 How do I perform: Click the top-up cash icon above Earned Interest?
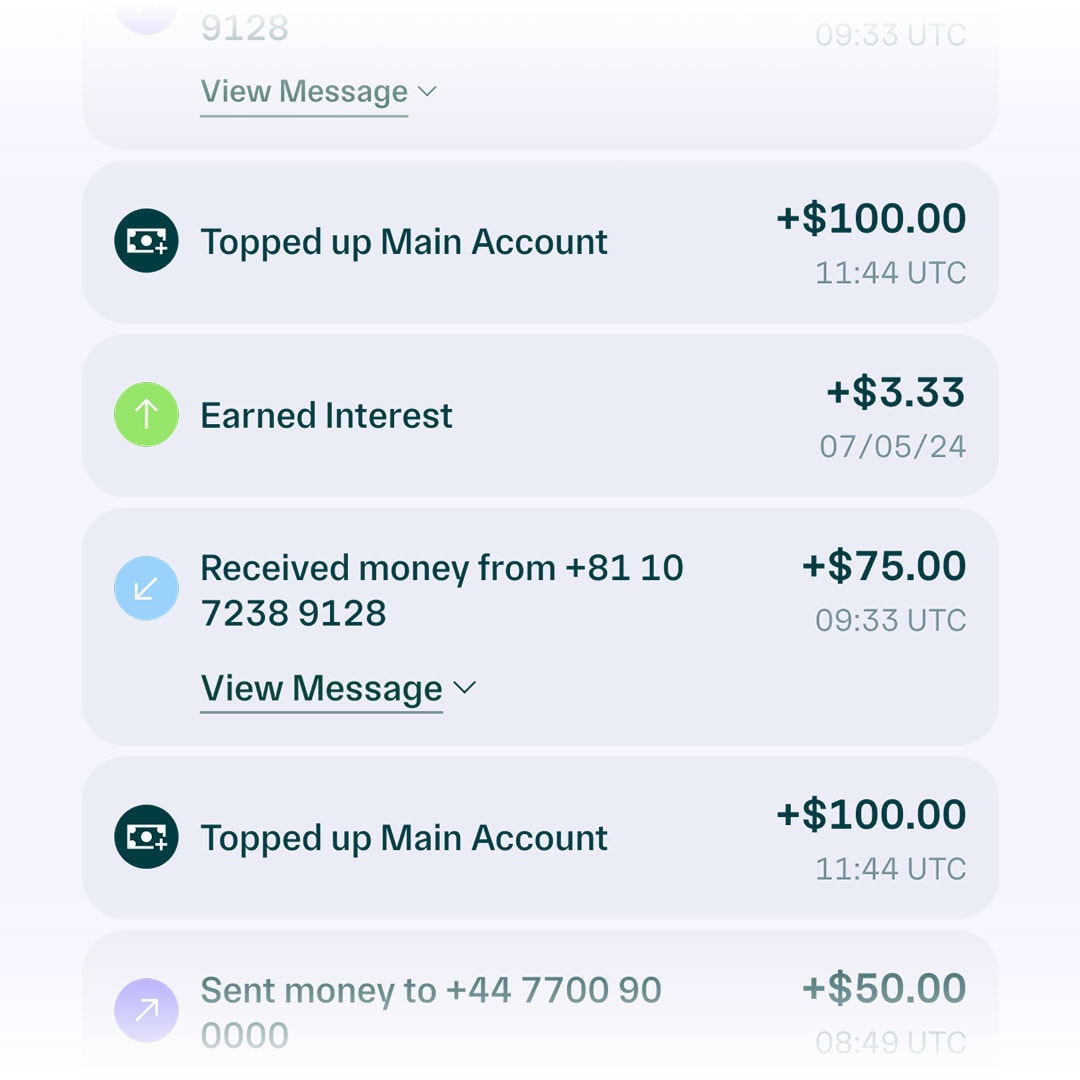146,241
